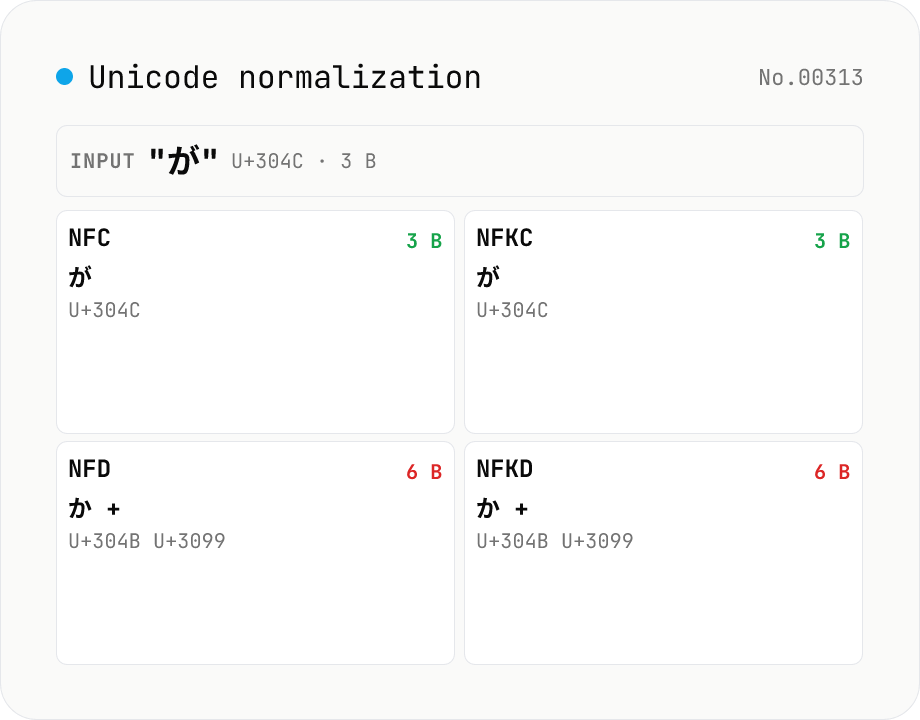
Task: Click the NFC card title
Action: click(89, 238)
